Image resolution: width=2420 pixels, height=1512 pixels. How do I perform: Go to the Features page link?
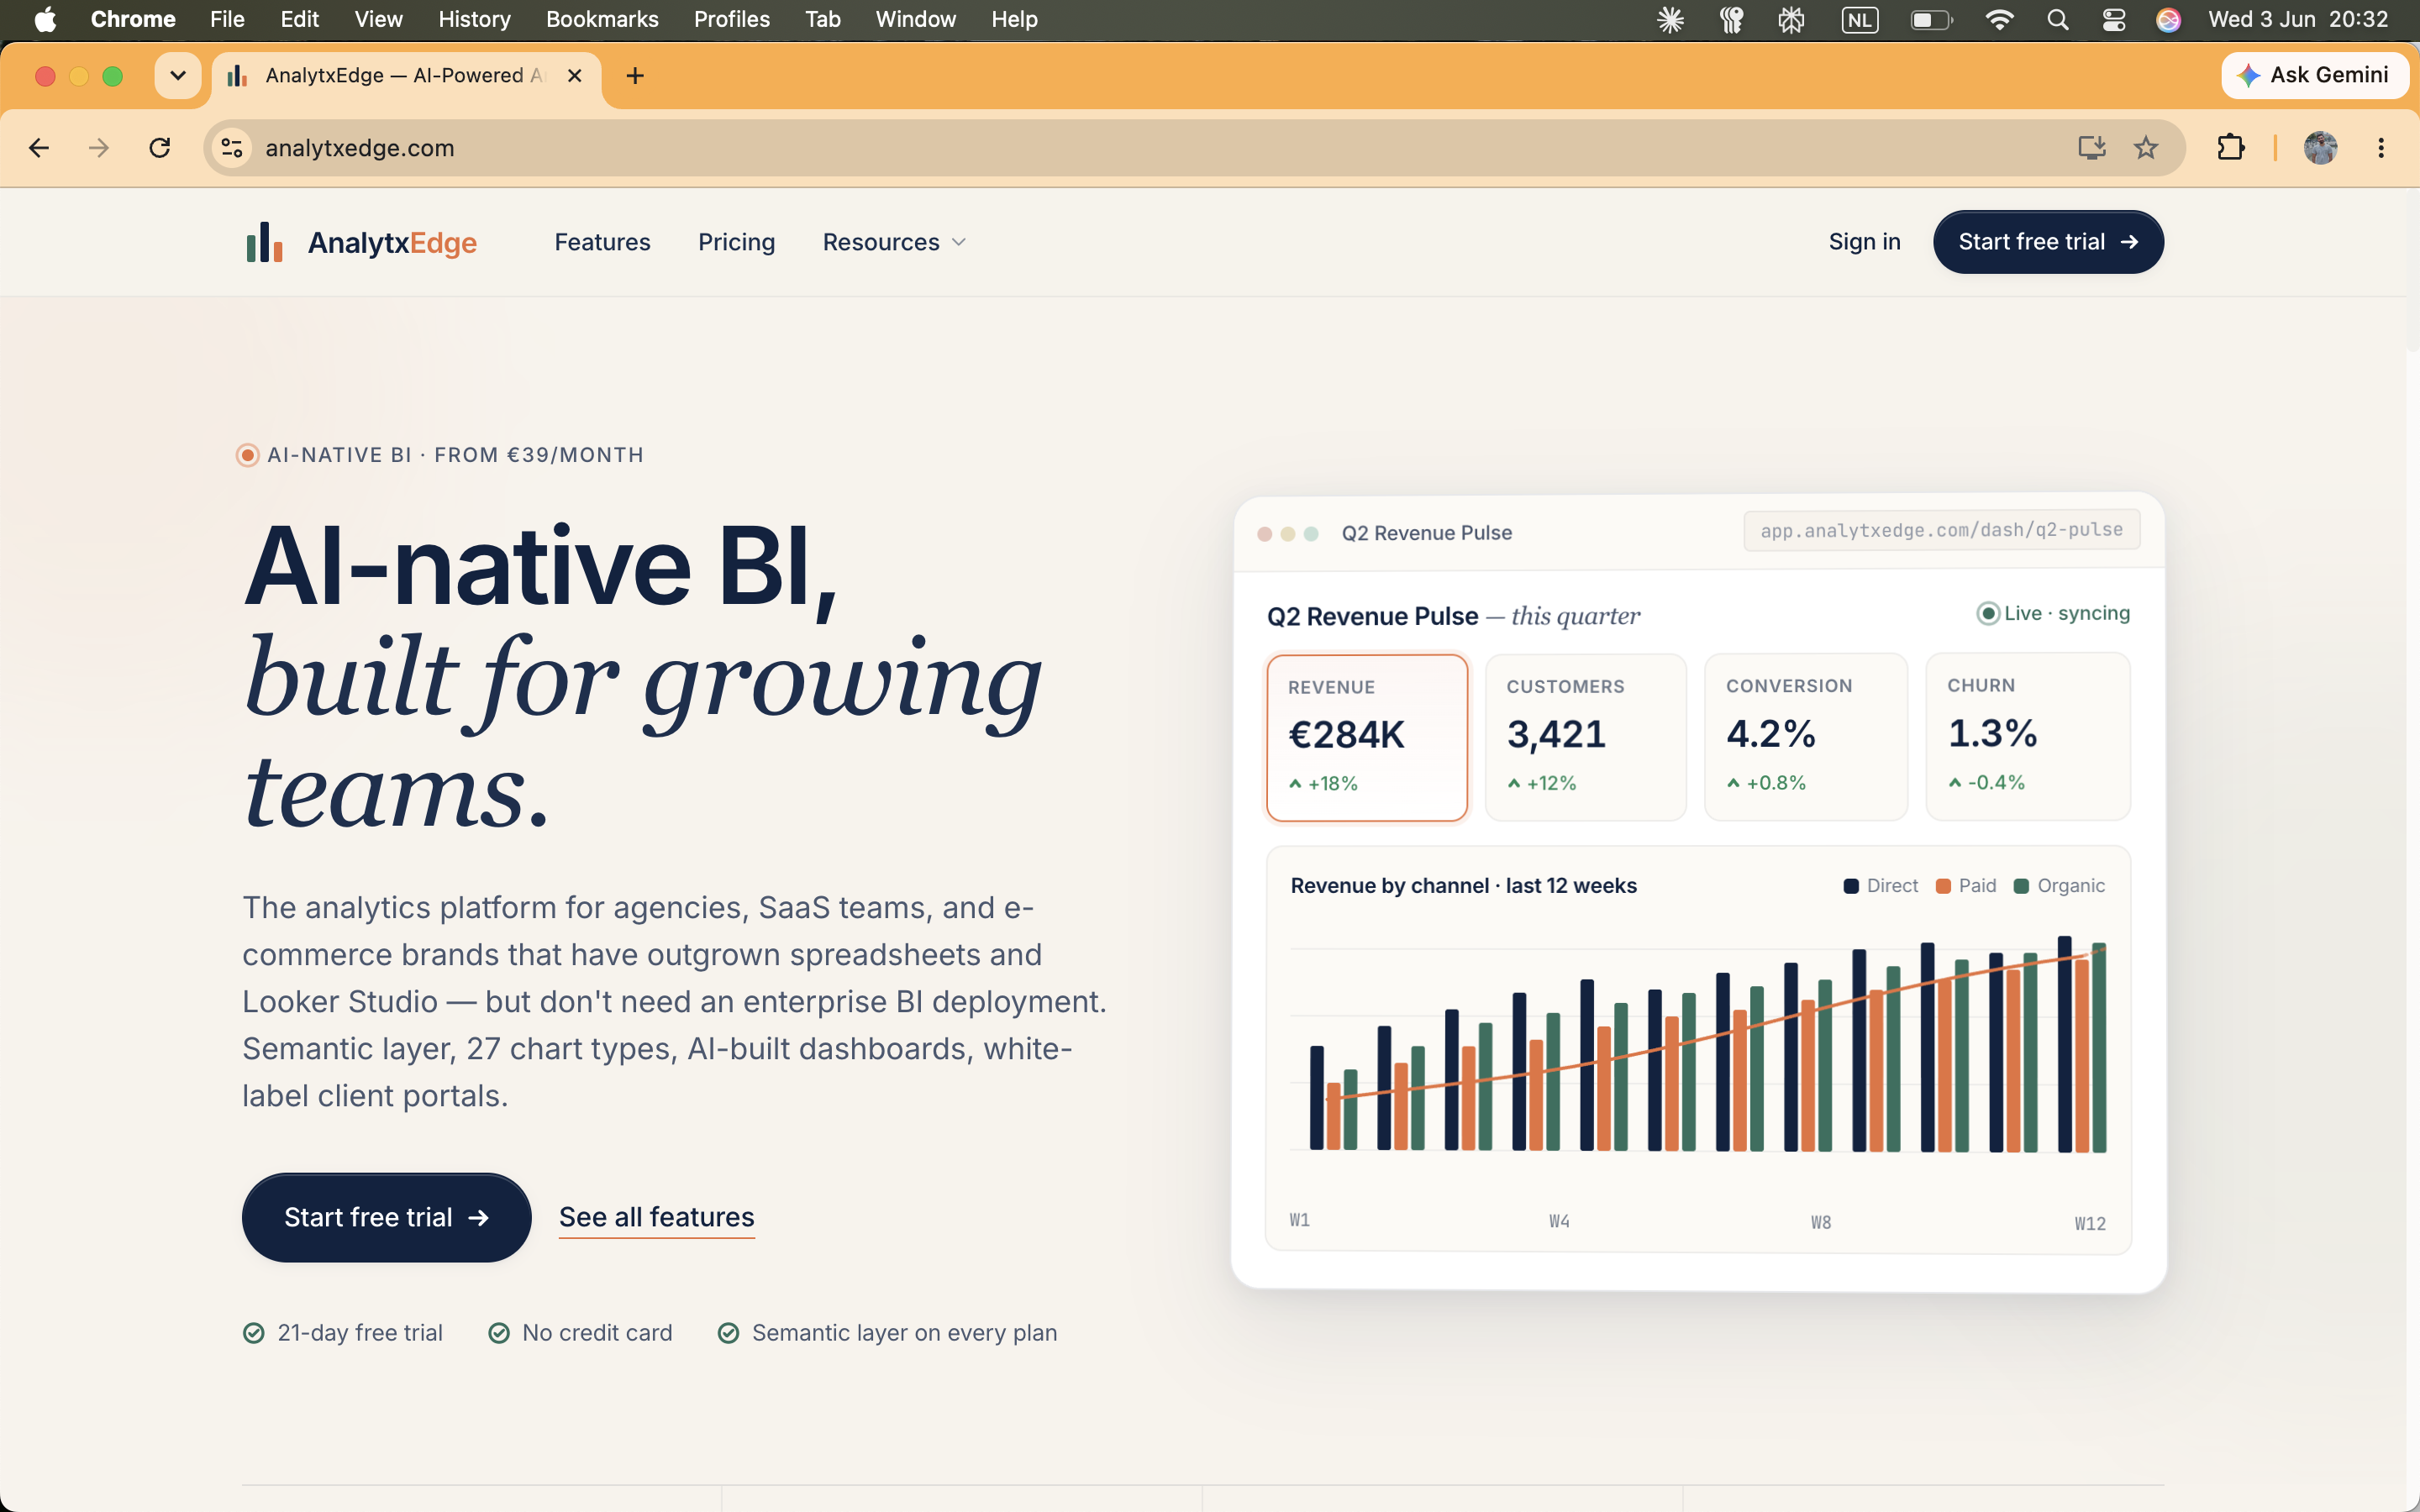pos(602,242)
